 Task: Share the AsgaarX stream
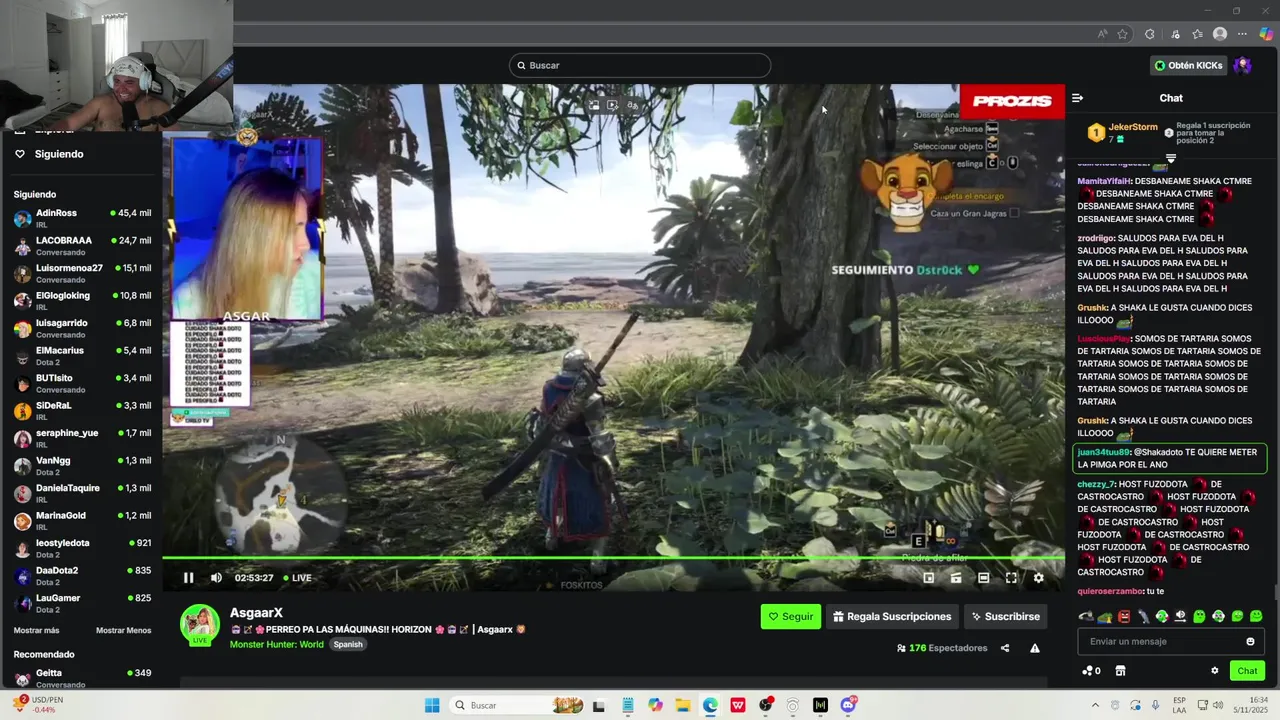pos(1005,648)
